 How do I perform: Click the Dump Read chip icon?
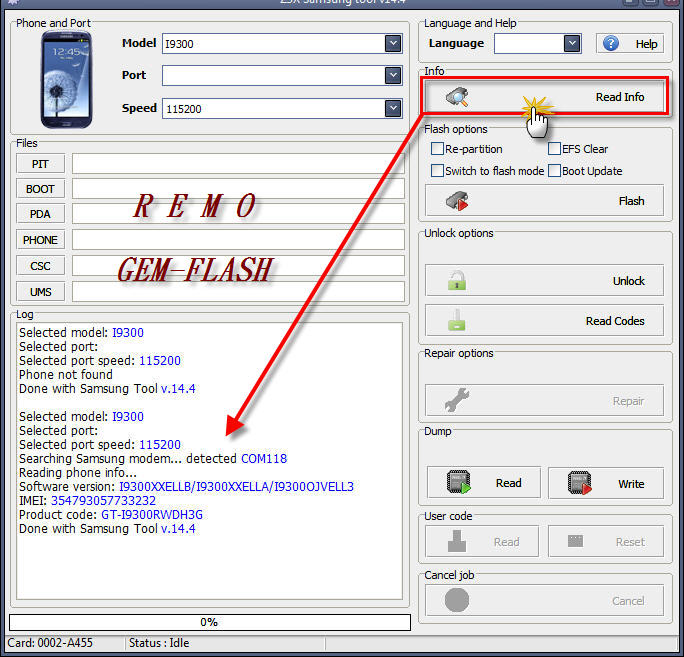(x=459, y=482)
